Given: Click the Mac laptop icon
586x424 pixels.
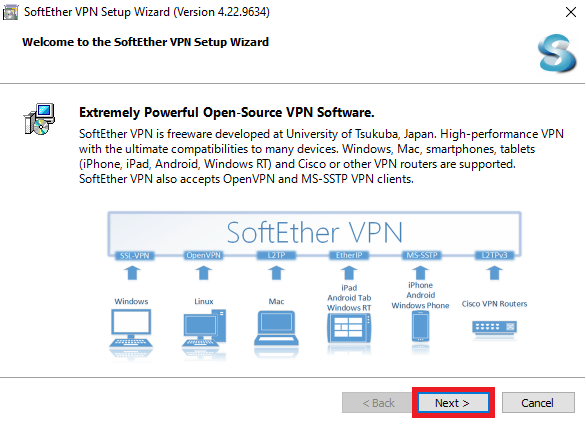Looking at the screenshot, I should 277,328.
